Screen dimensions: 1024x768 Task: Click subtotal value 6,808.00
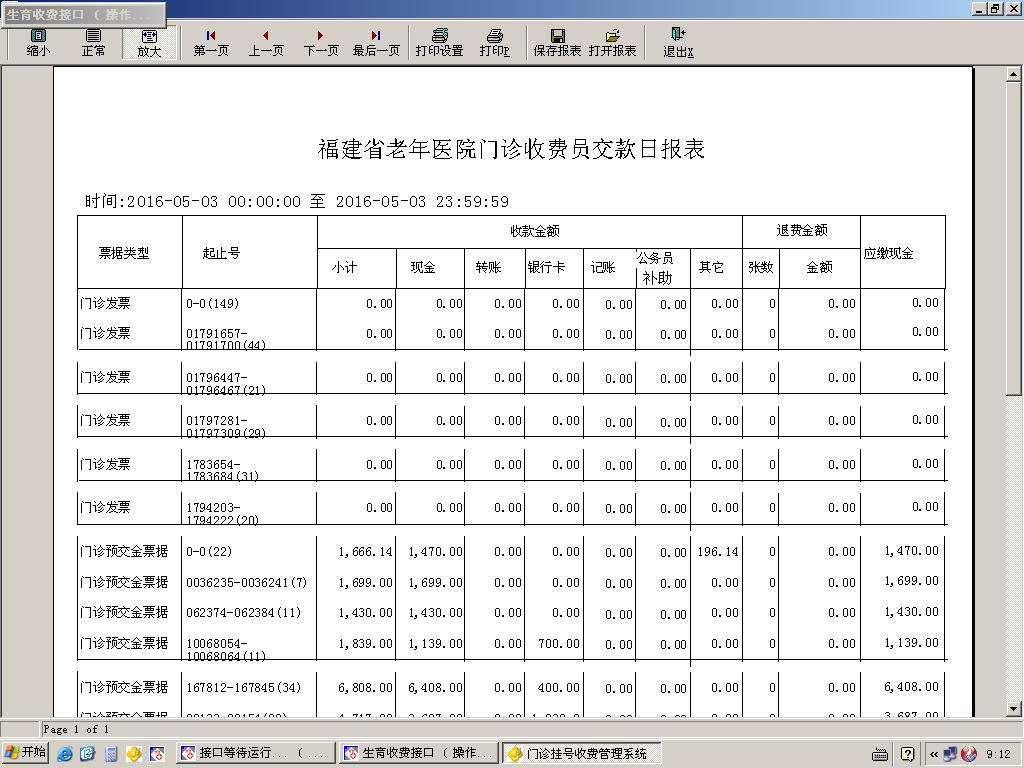pyautogui.click(x=365, y=688)
